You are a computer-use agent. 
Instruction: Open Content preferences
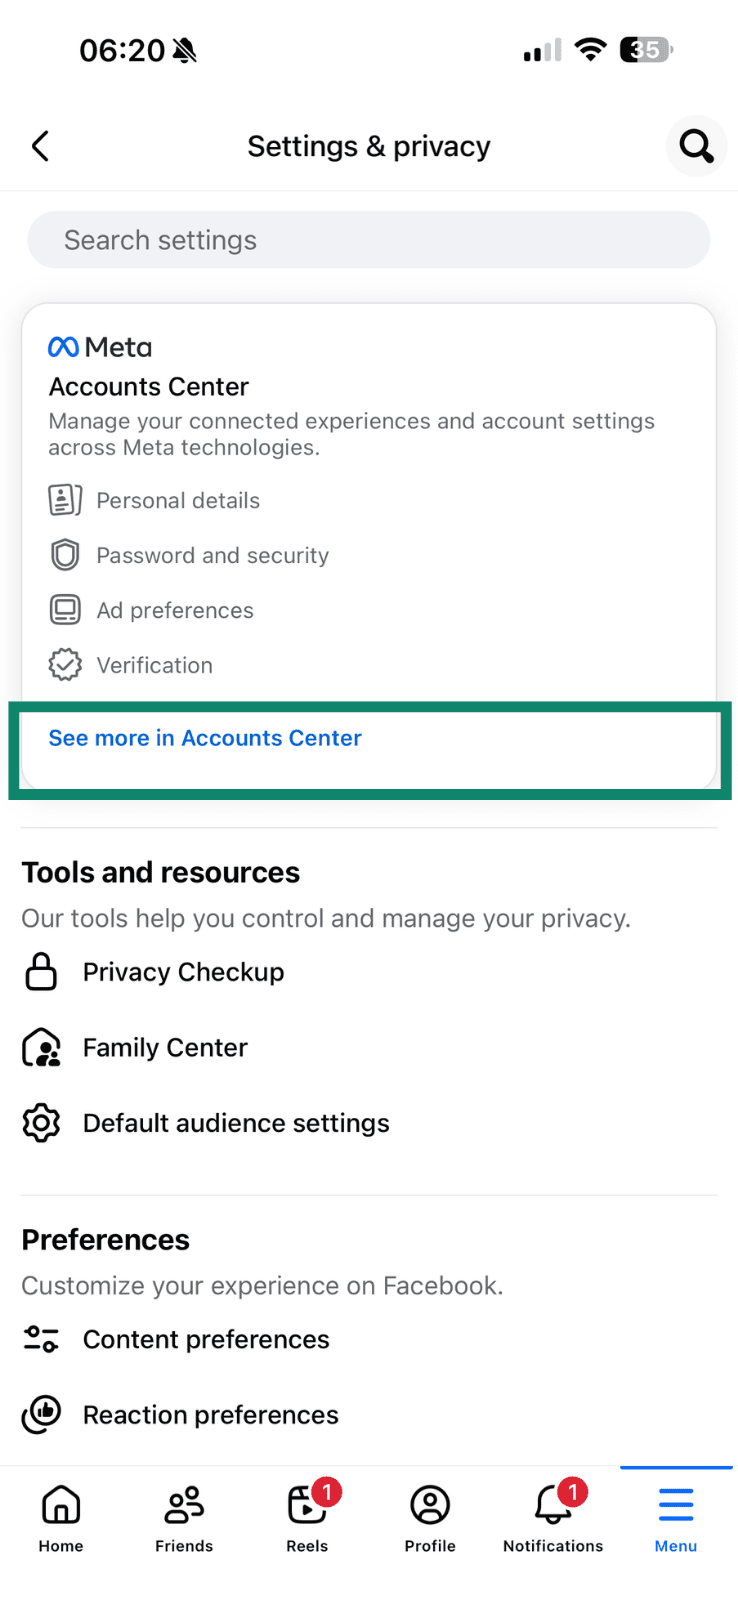205,1339
